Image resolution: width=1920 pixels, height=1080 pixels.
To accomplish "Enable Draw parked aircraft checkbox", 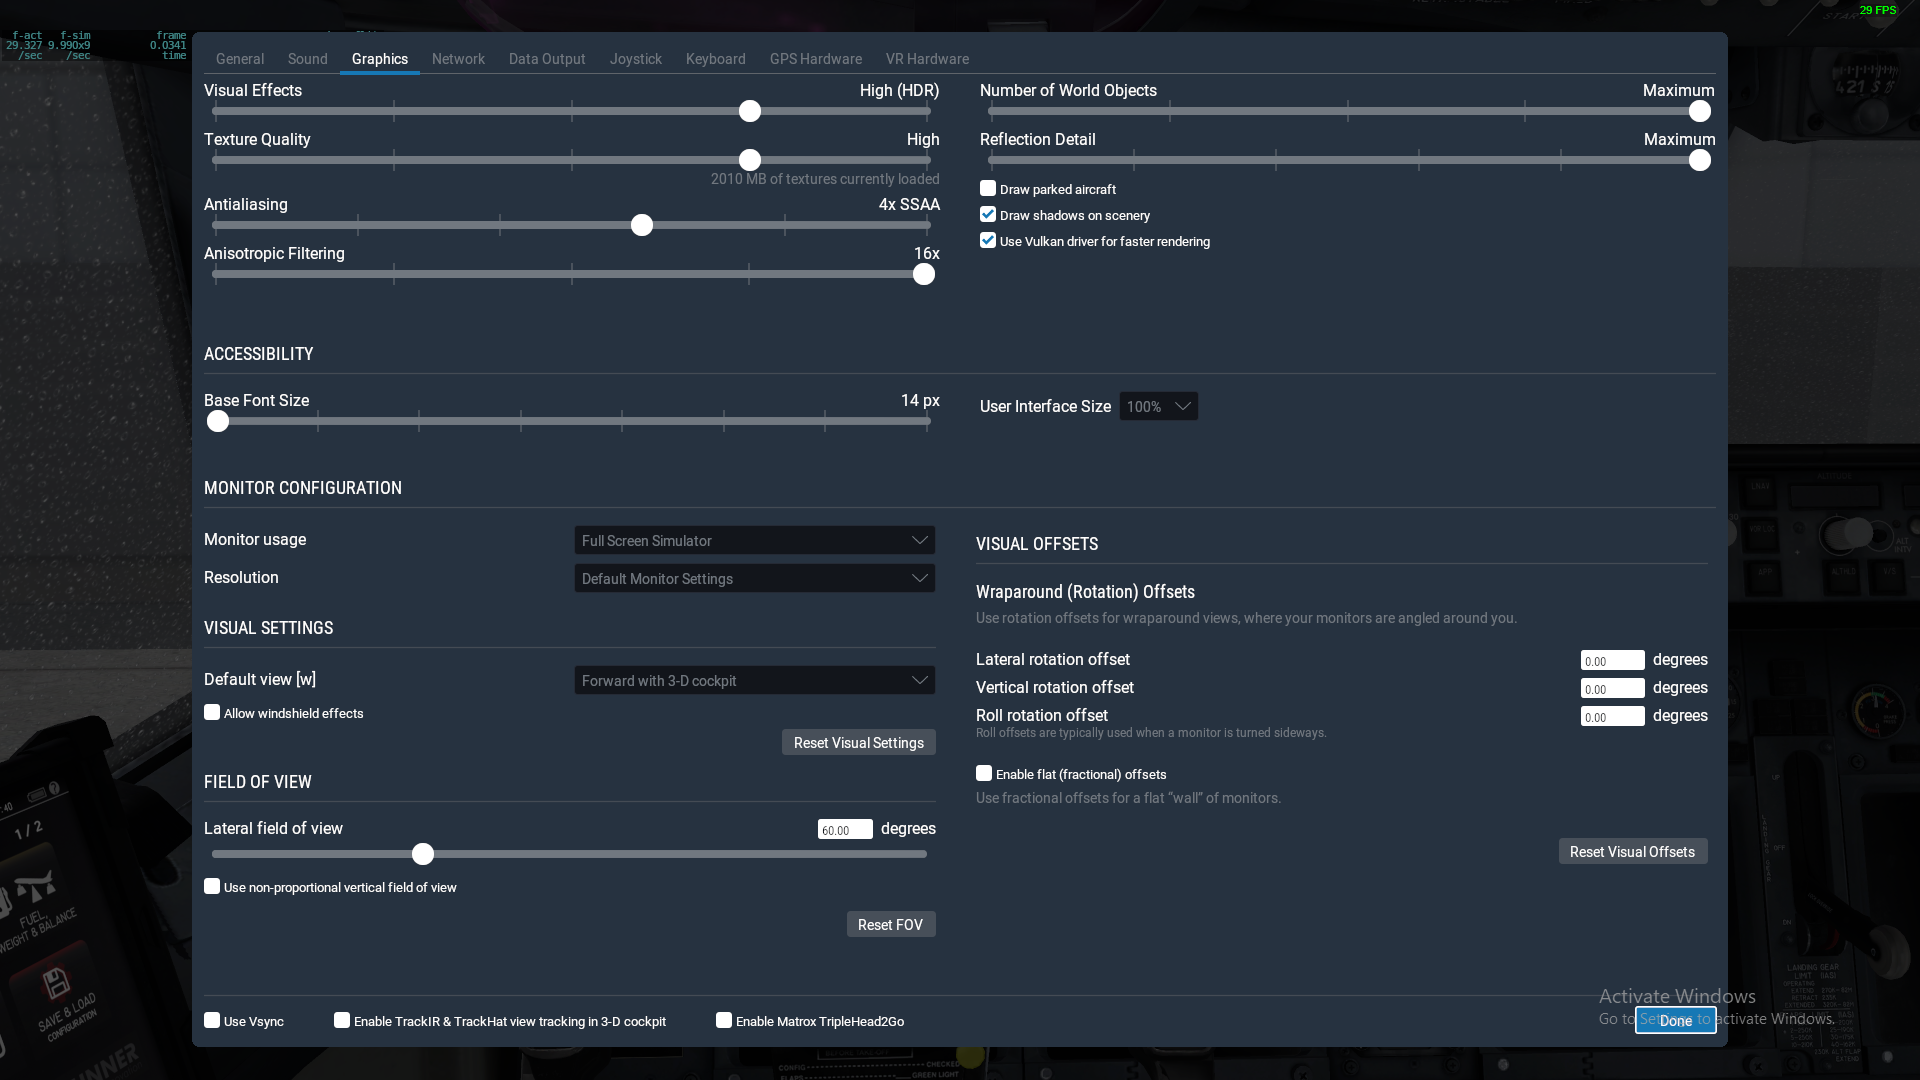I will (x=988, y=189).
